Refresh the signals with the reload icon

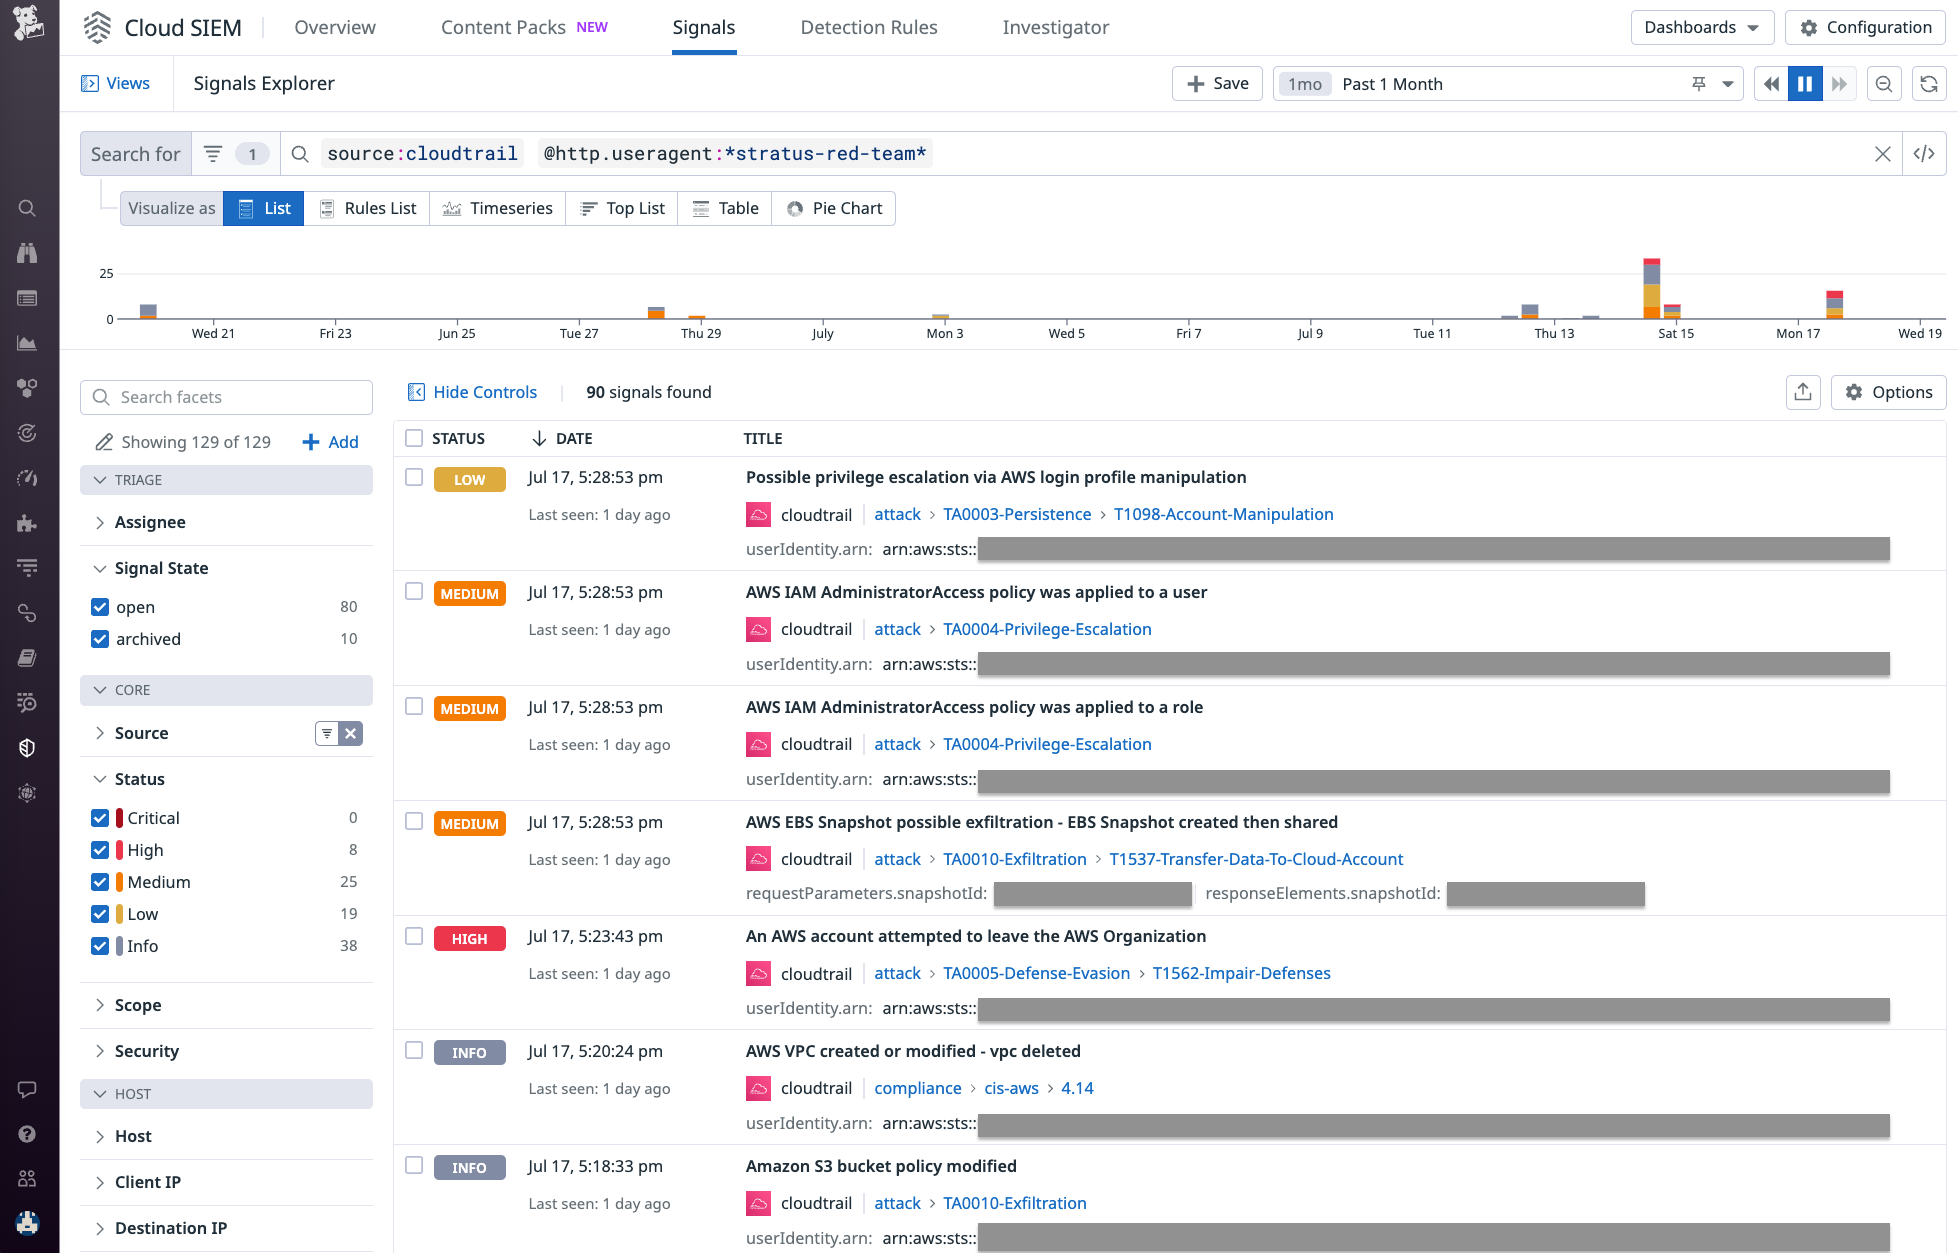point(1929,83)
